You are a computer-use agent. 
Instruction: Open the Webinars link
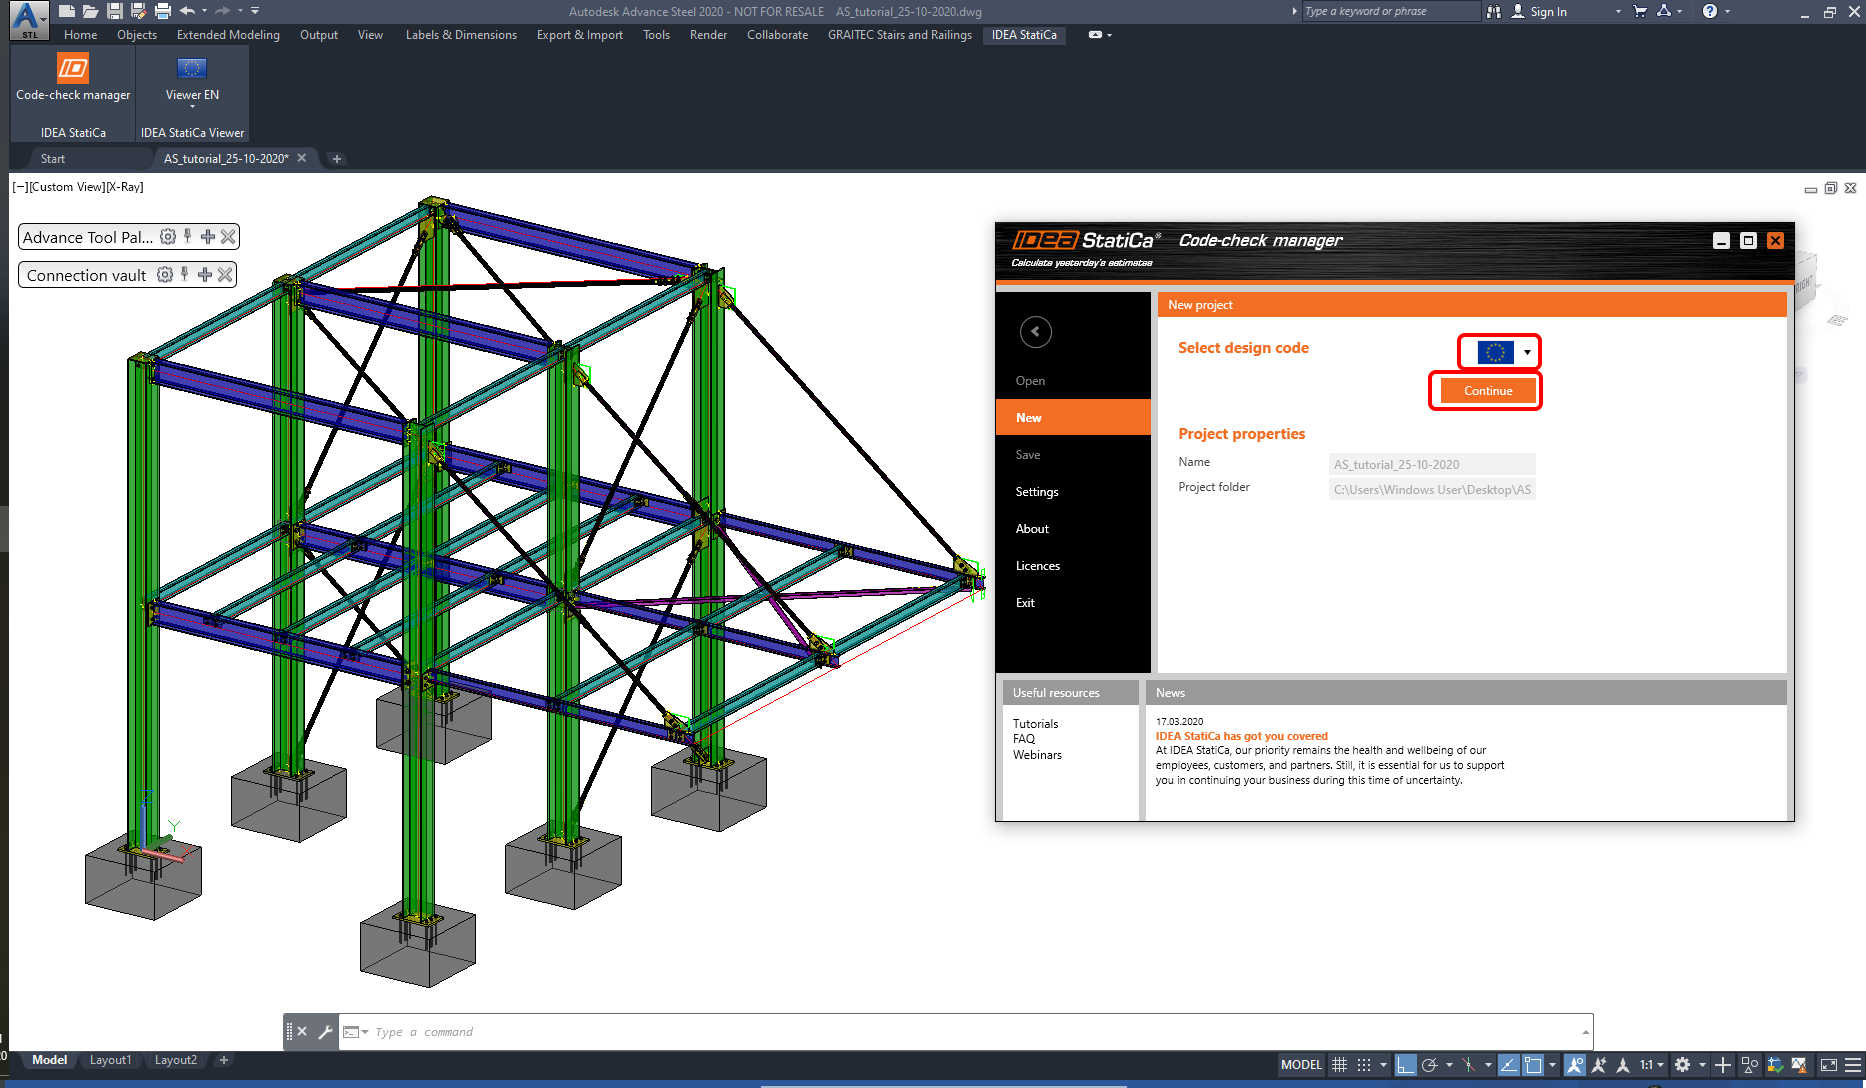(x=1037, y=755)
